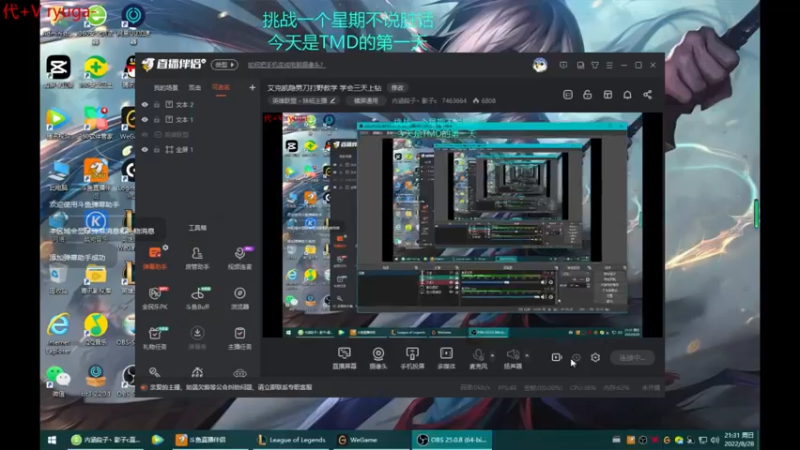Image resolution: width=800 pixels, height=450 pixels.
Task: Toggle the lock on the 文本 1 layer
Action: click(x=157, y=119)
